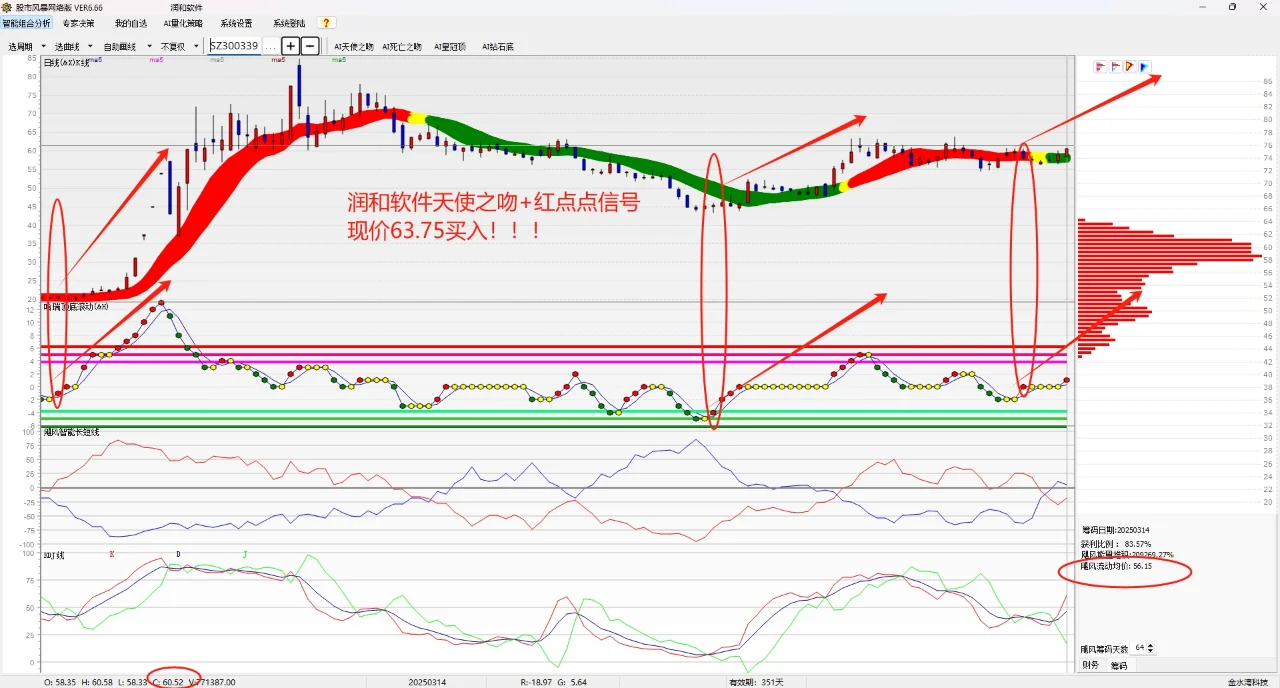This screenshot has width=1280, height=688.
Task: Click the AI皇冠顶 toolbar button
Action: (450, 47)
